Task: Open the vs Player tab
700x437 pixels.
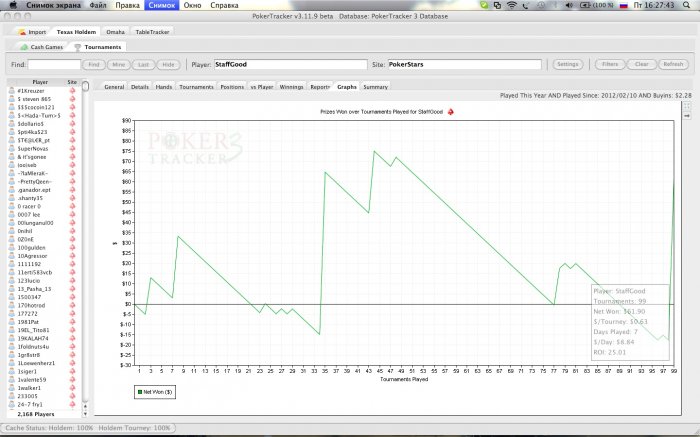Action: (x=262, y=87)
